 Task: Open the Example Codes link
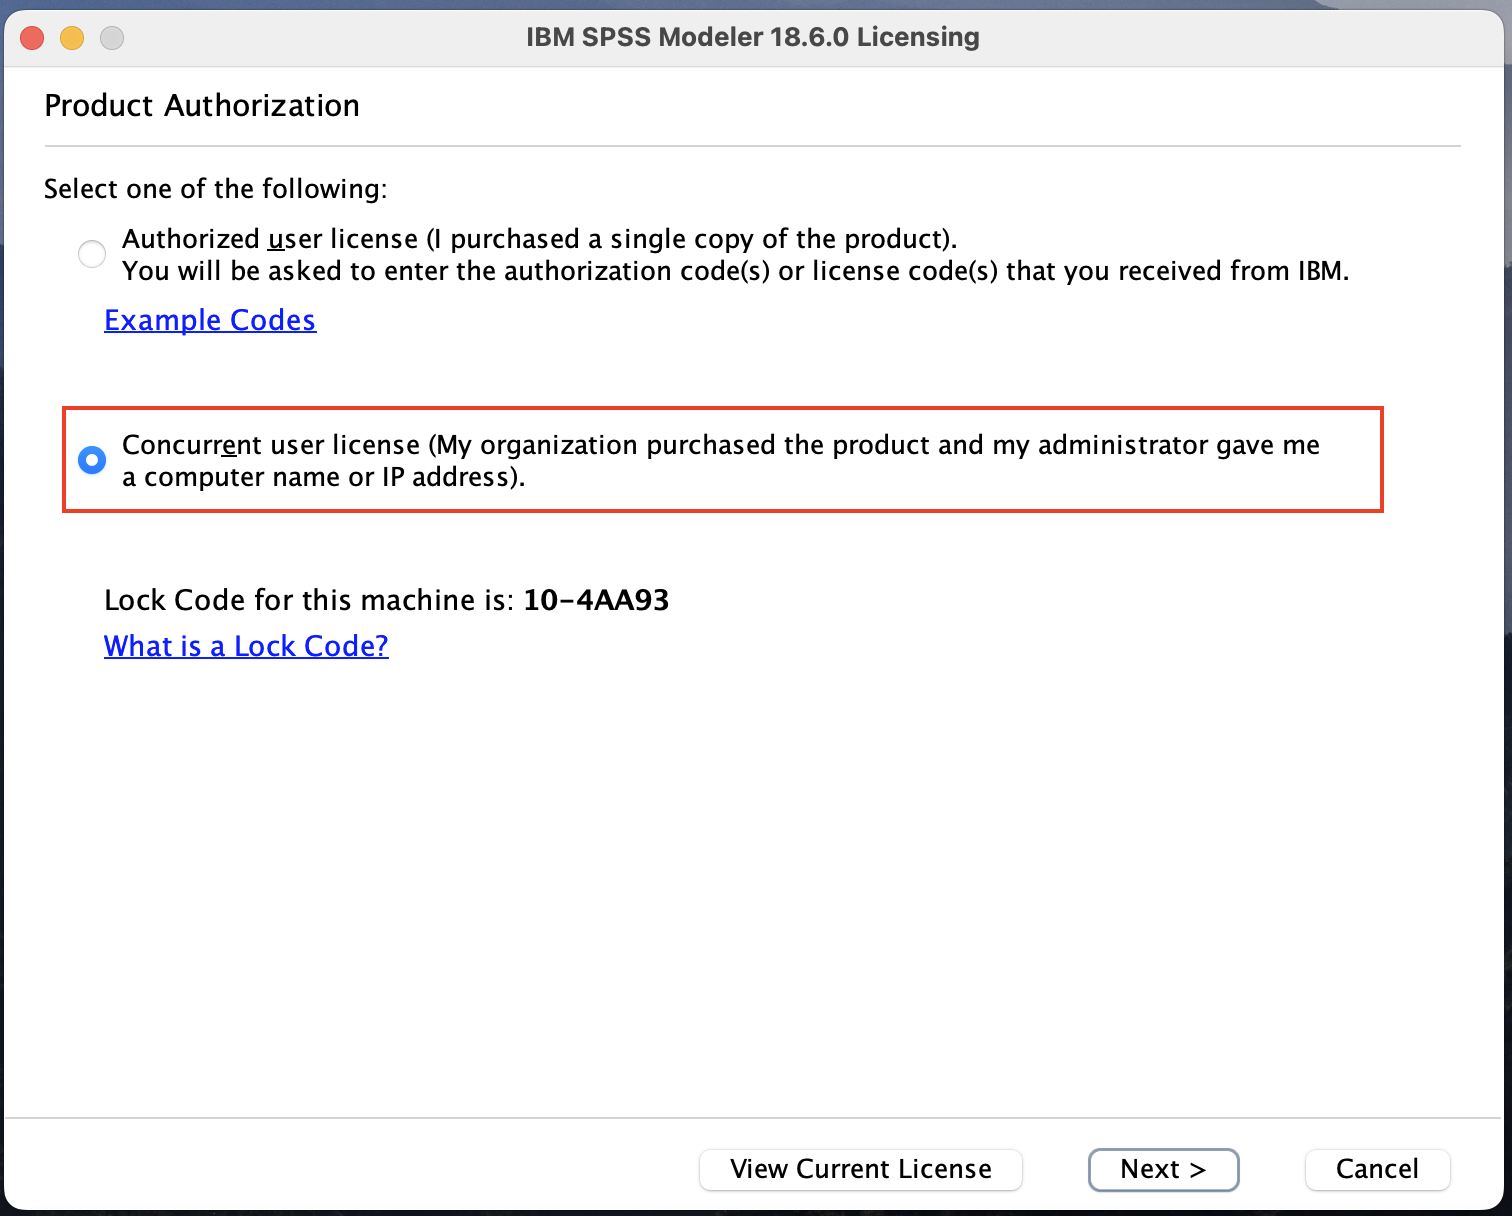210,320
